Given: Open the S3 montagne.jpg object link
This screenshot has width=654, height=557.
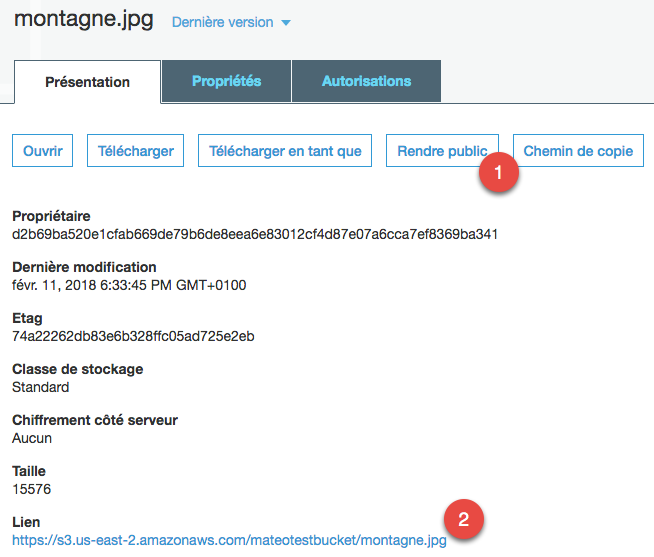Looking at the screenshot, I should click(228, 540).
